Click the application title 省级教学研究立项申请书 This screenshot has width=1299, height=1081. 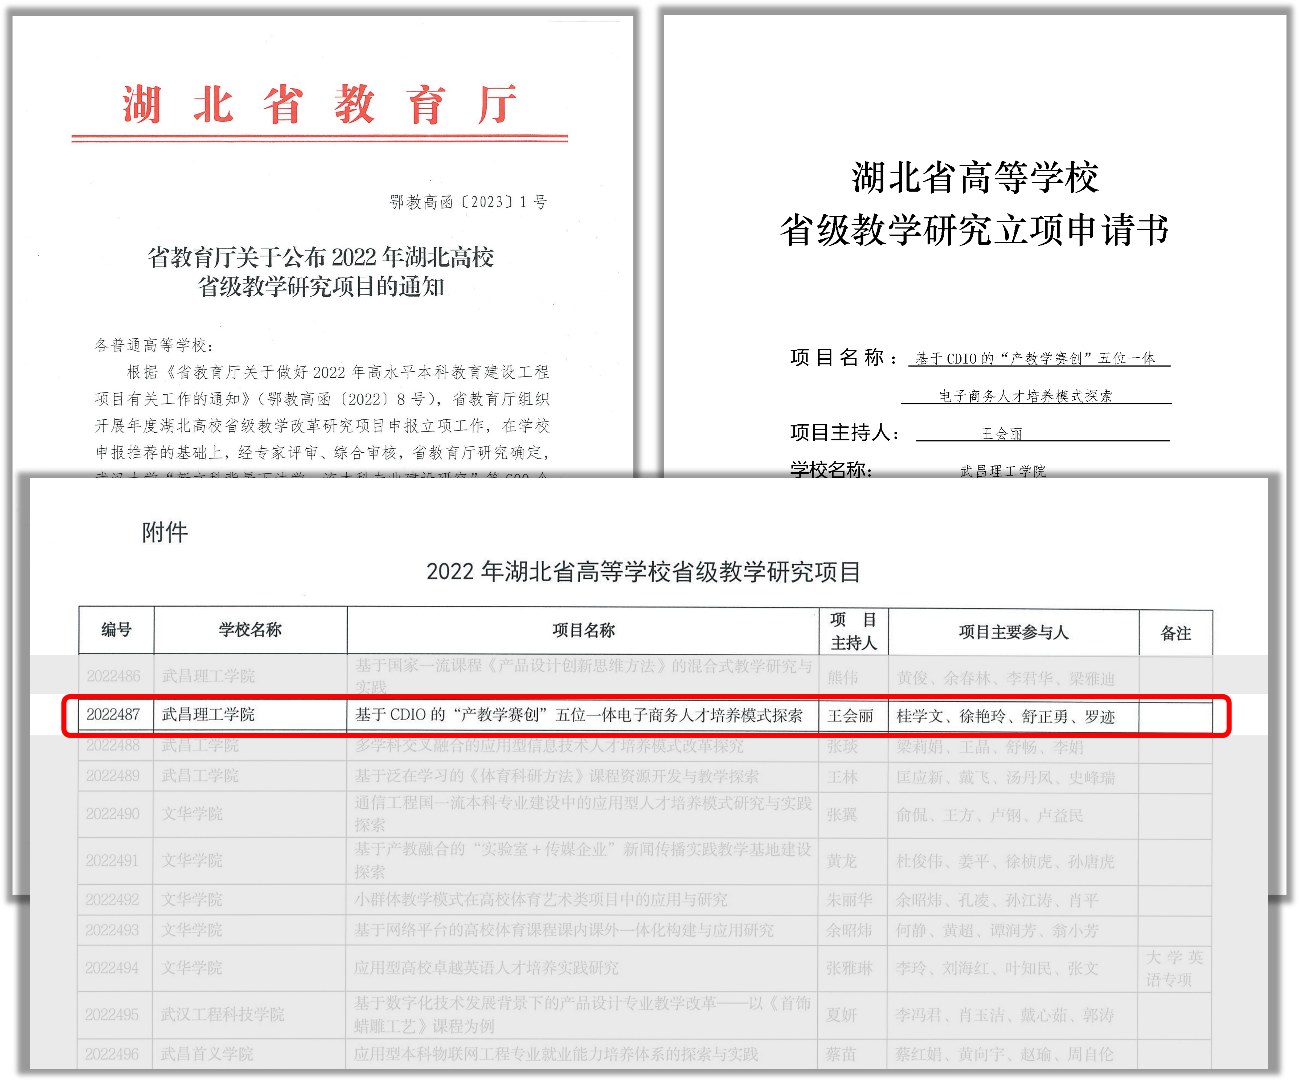(x=974, y=230)
